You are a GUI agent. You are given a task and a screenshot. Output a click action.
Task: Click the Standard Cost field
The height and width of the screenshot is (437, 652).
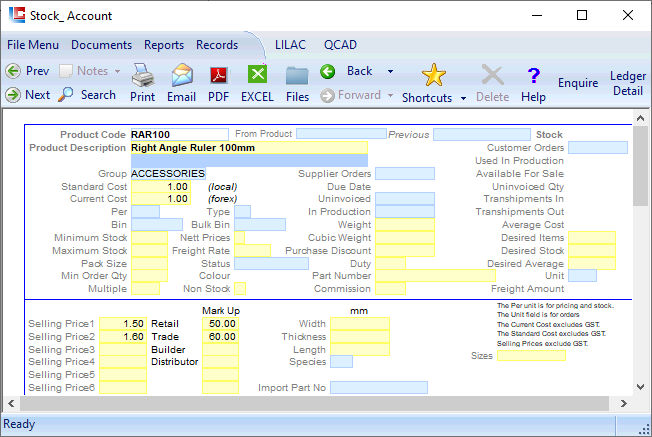pos(161,187)
